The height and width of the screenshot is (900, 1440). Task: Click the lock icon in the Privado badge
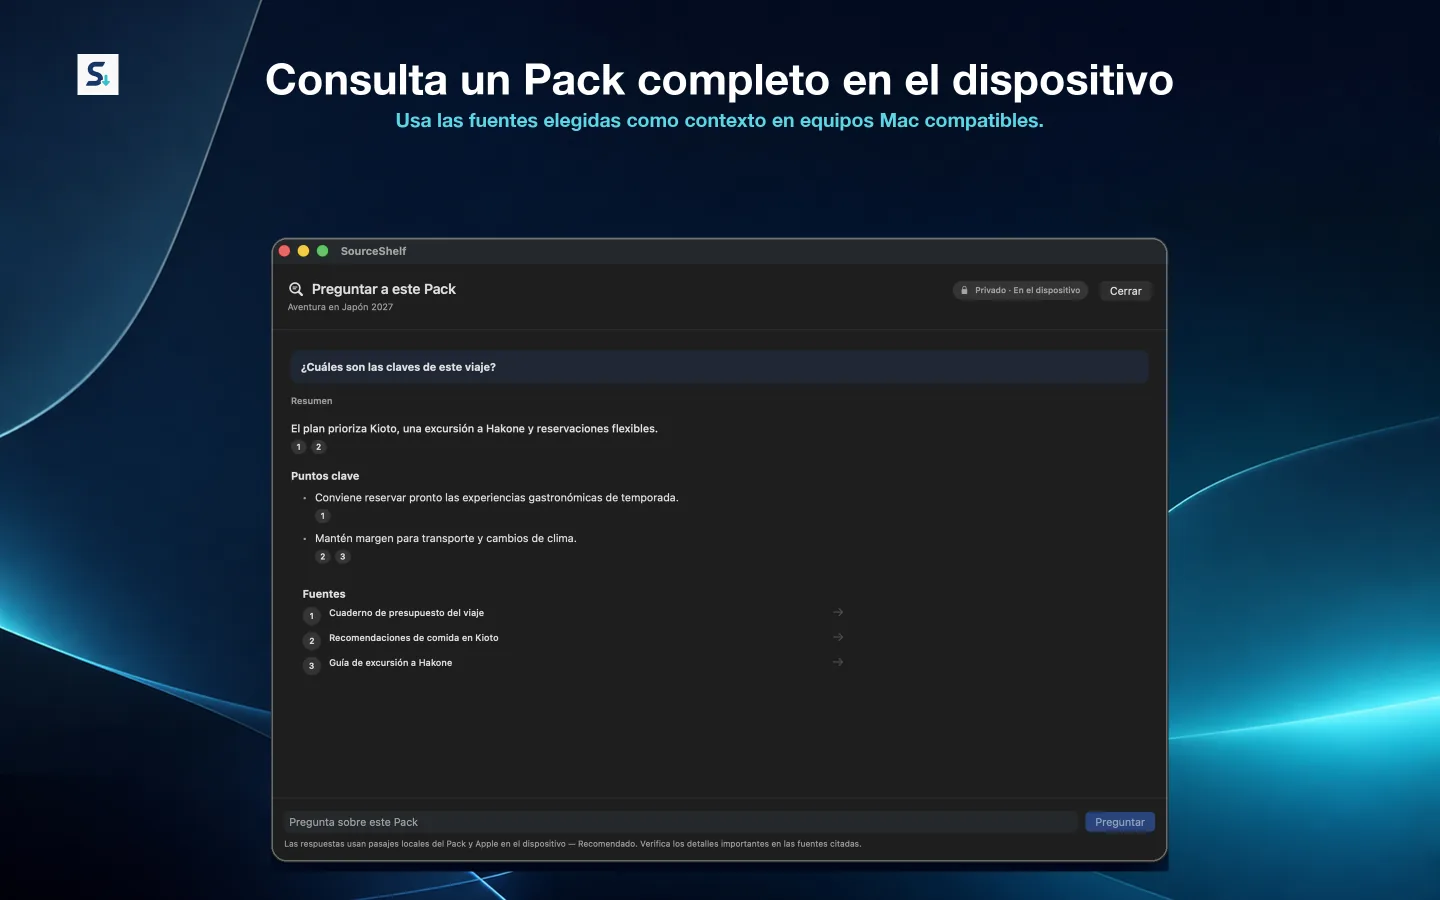tap(964, 291)
